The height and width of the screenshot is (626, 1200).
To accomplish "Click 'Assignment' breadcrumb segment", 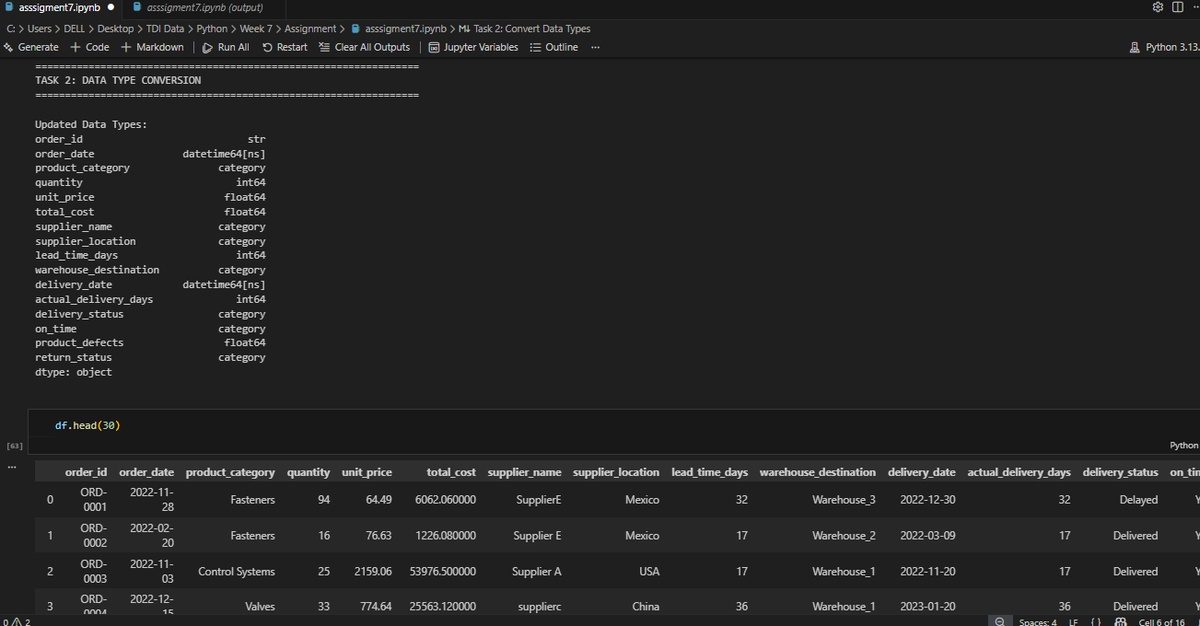I will [310, 28].
